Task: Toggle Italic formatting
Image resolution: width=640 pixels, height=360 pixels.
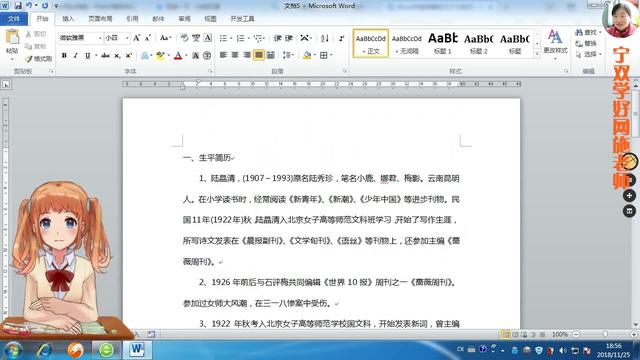Action: 76,56
